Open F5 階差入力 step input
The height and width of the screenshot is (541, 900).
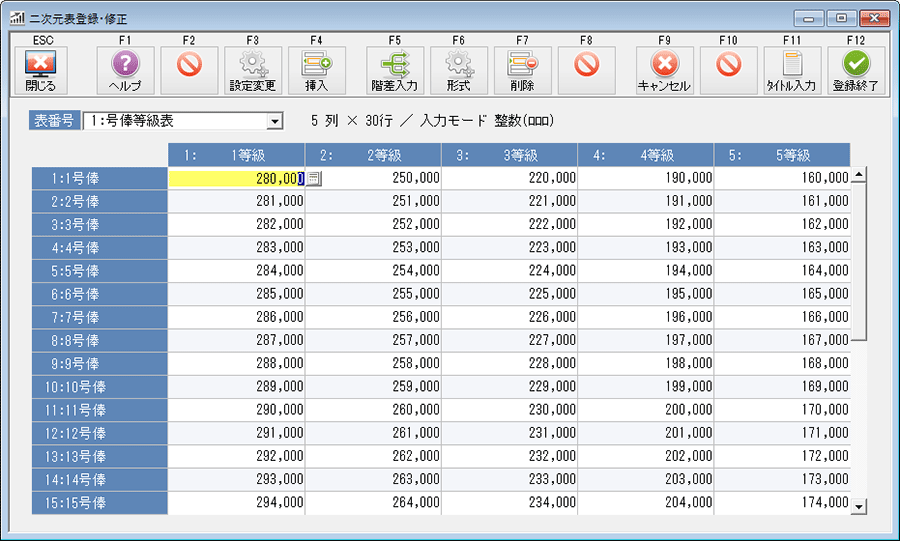(395, 71)
